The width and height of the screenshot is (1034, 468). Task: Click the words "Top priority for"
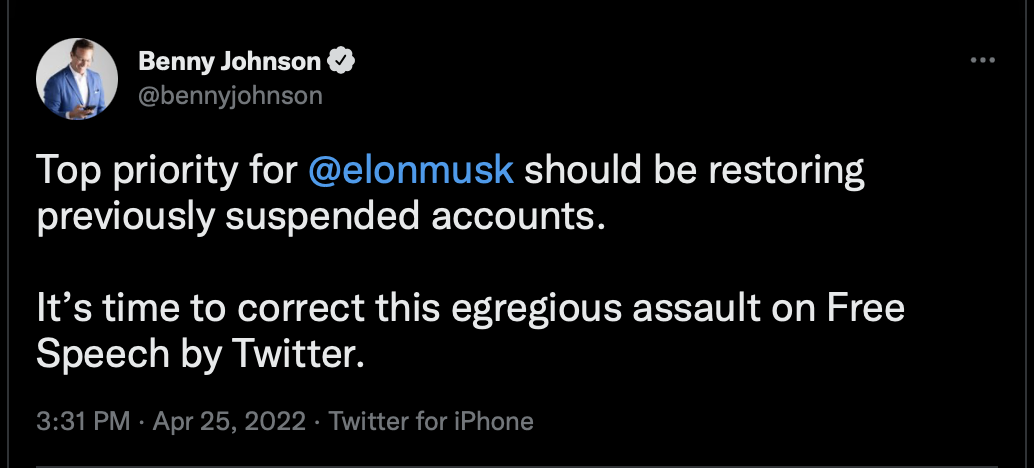[167, 171]
